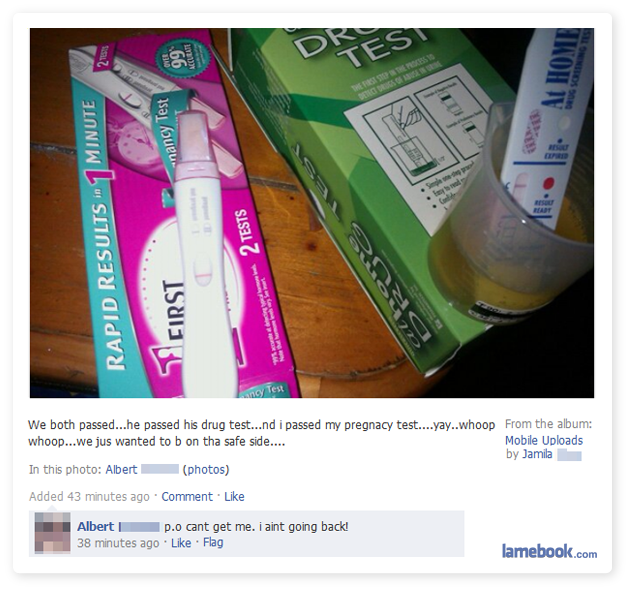
Task: Like Albert's comment
Action: 181,543
